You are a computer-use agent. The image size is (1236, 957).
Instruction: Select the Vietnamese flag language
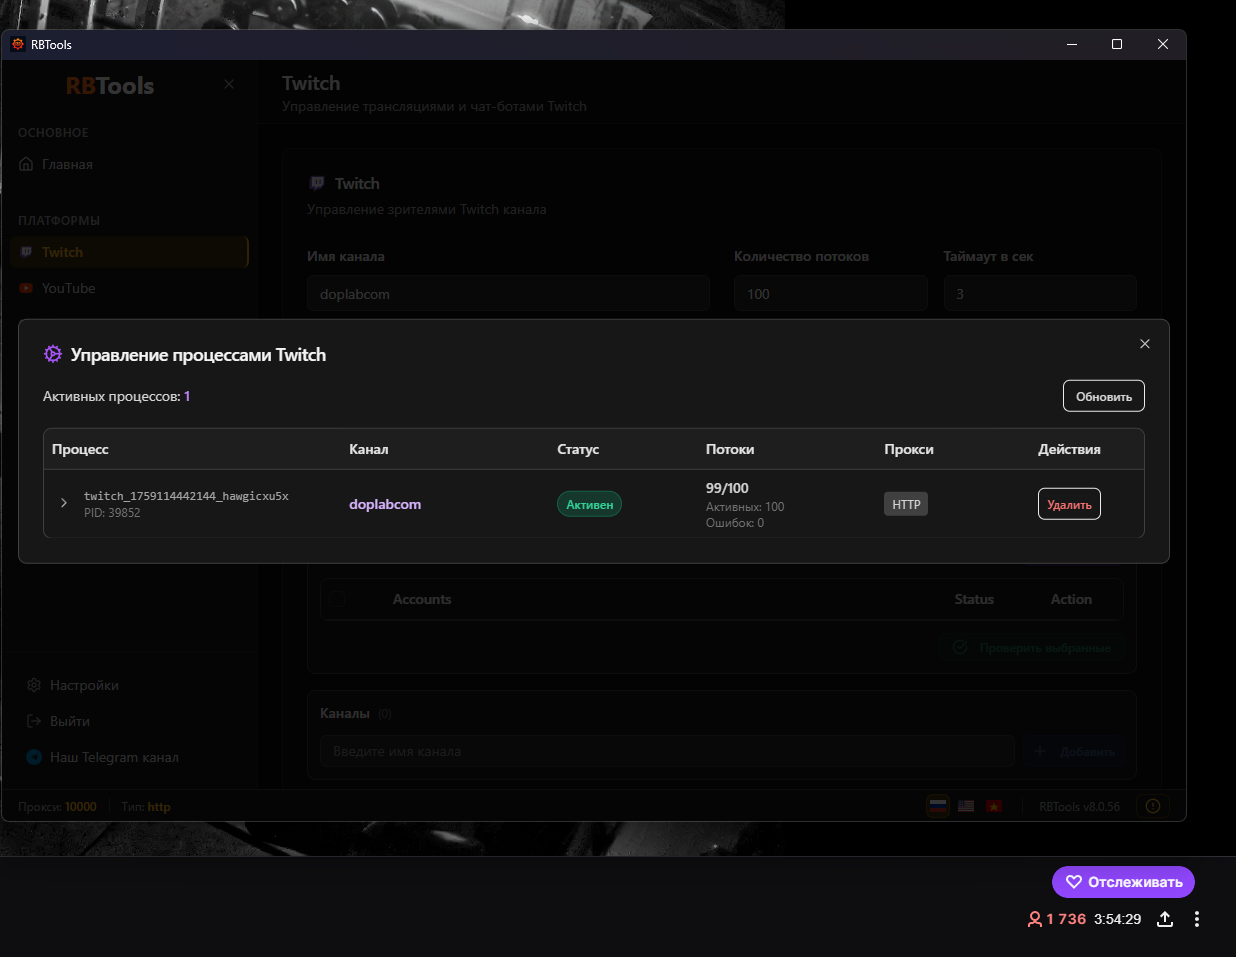click(994, 806)
